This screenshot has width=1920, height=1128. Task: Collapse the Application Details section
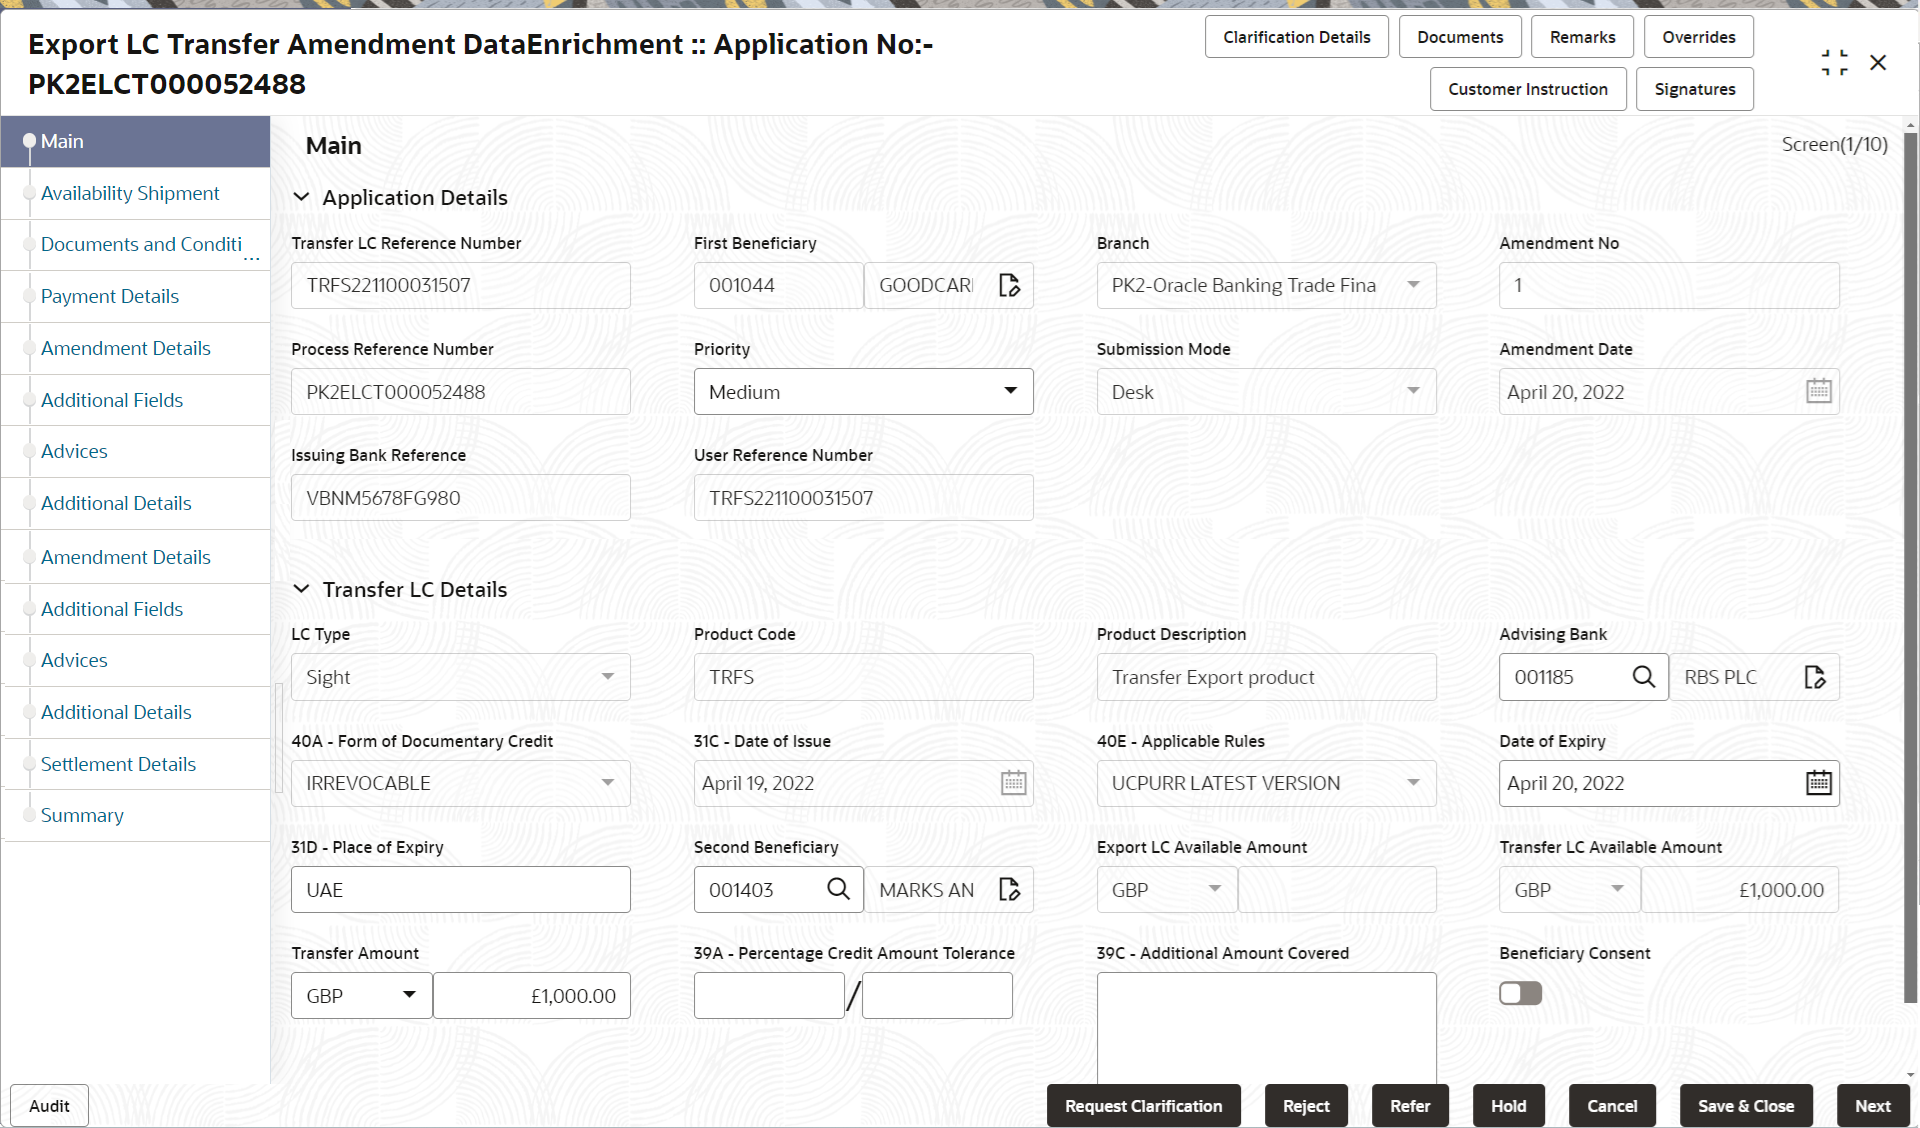click(x=302, y=197)
